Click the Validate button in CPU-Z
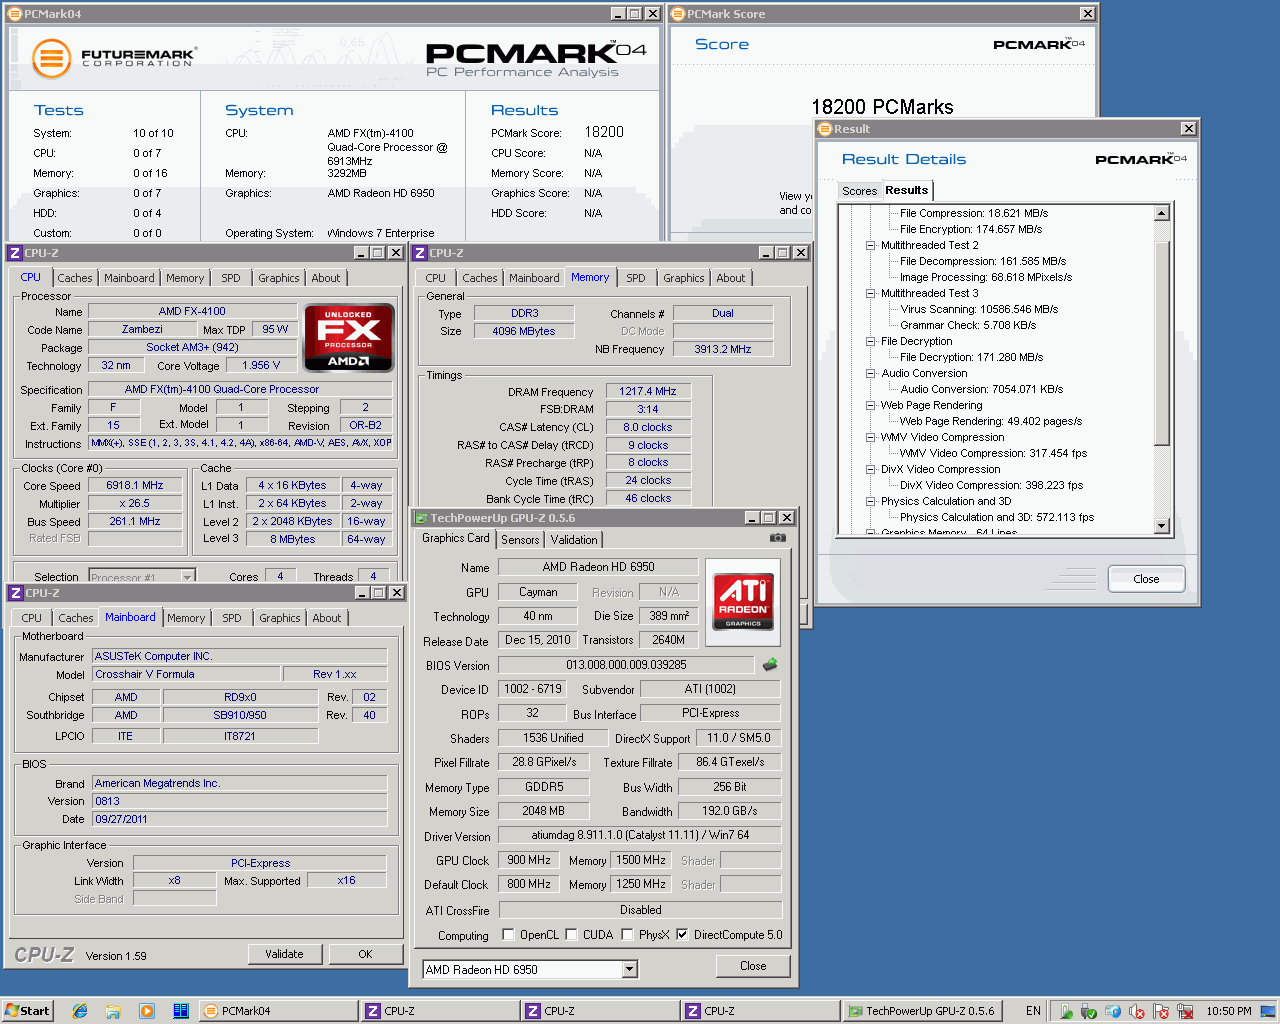Image resolution: width=1280 pixels, height=1024 pixels. point(284,954)
